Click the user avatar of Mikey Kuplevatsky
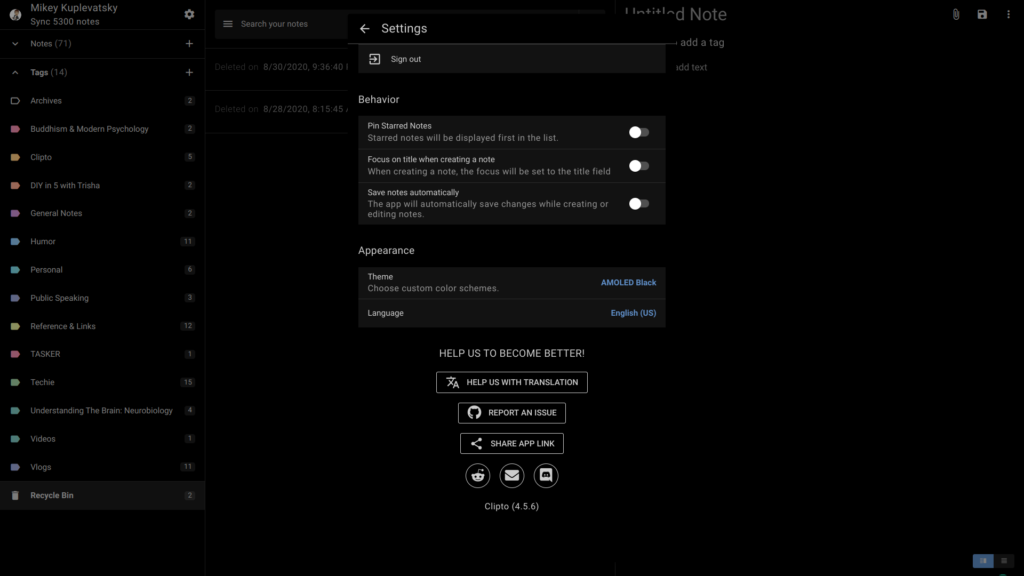 pyautogui.click(x=16, y=14)
